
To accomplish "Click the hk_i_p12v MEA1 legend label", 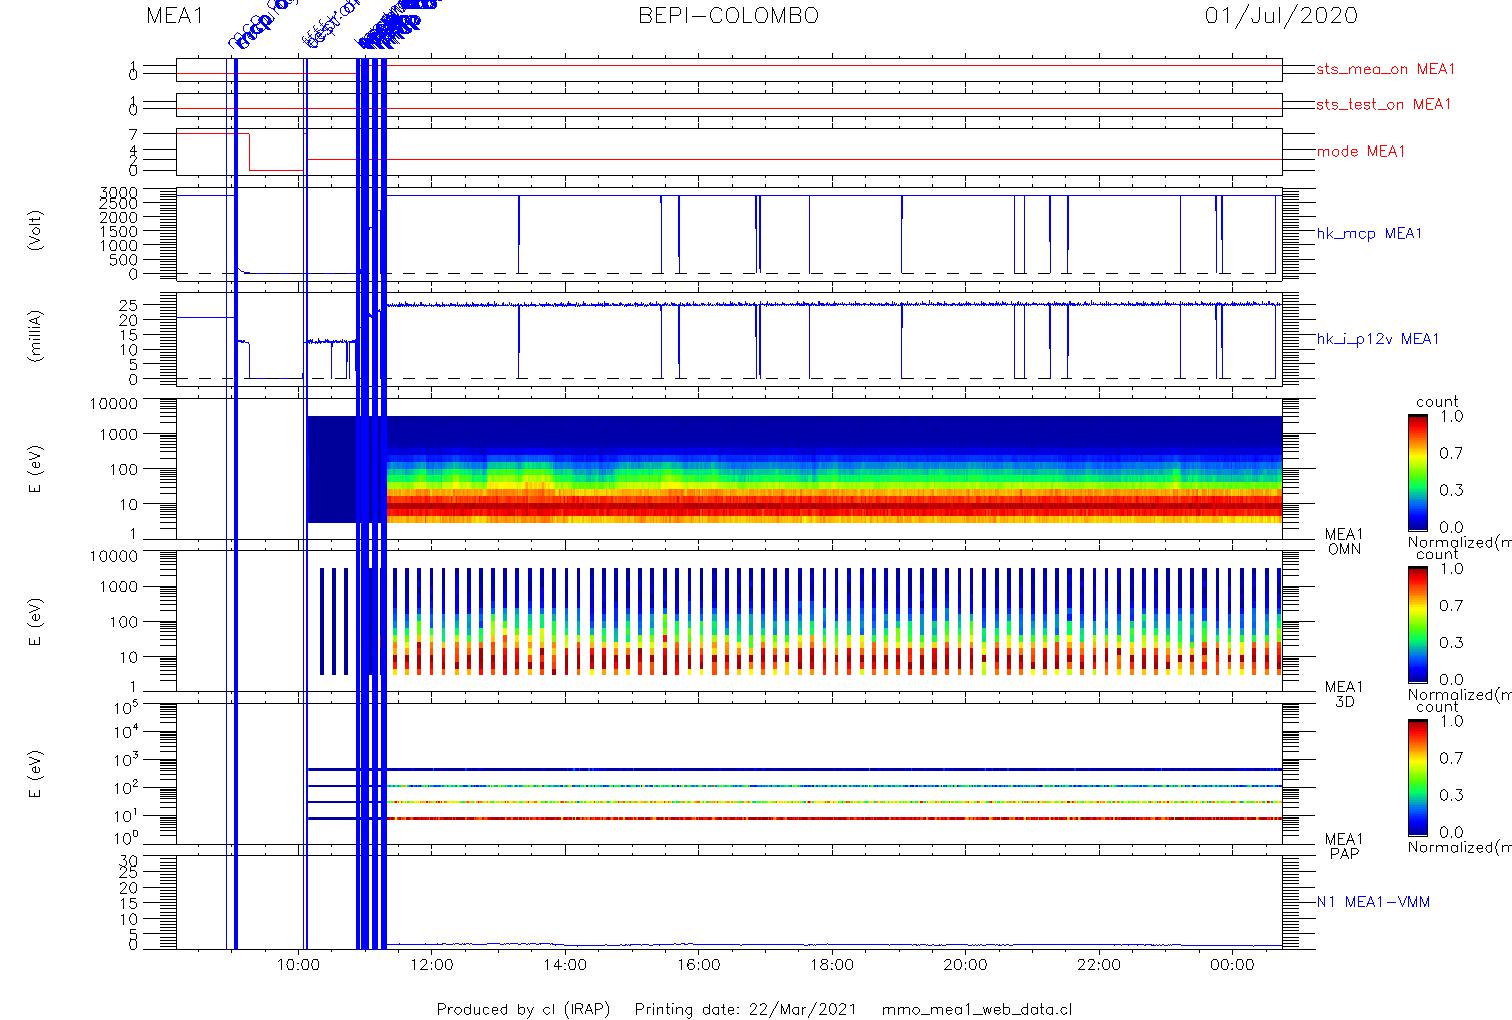I will tap(1378, 339).
